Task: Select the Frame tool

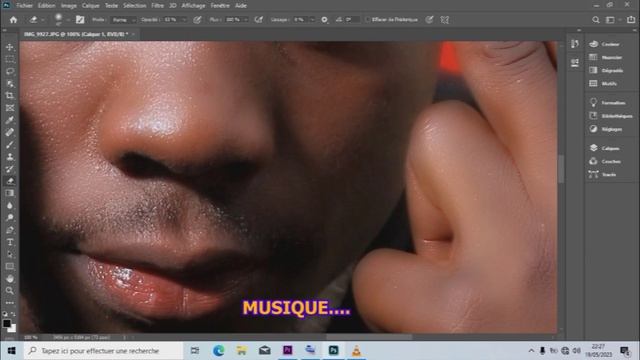Action: [10, 108]
